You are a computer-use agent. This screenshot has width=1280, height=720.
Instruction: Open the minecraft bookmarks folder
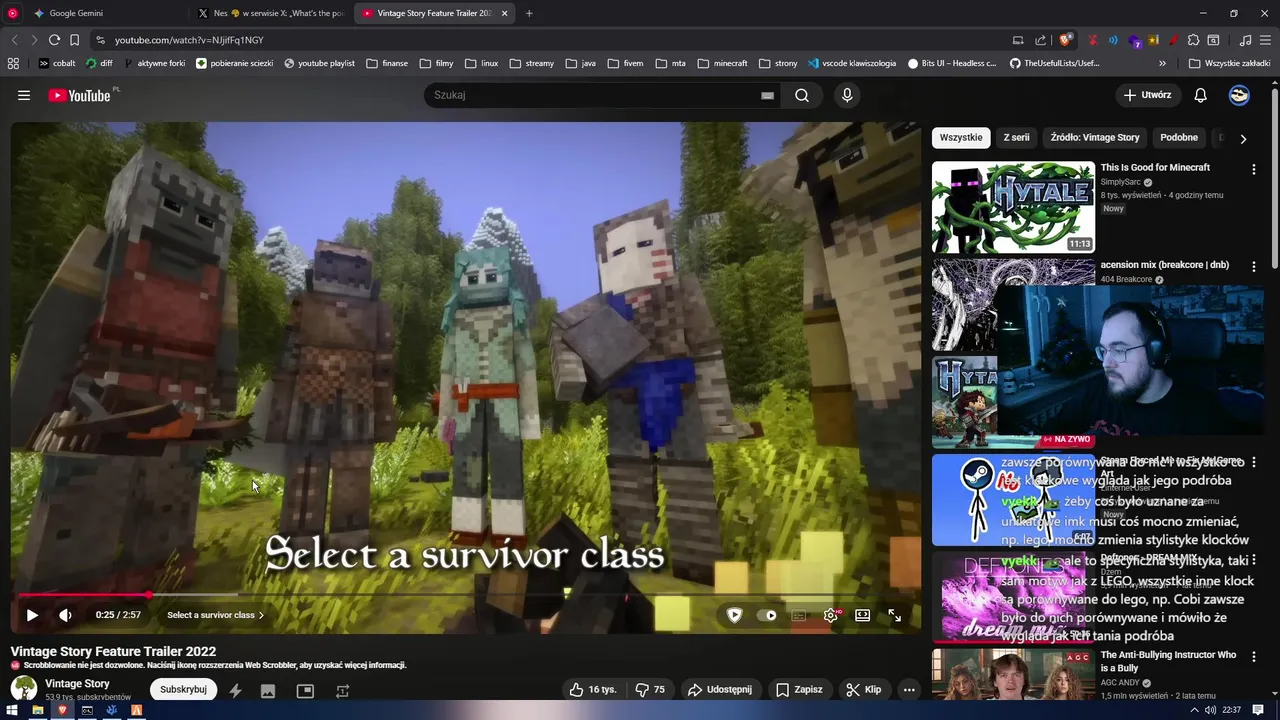[x=722, y=63]
